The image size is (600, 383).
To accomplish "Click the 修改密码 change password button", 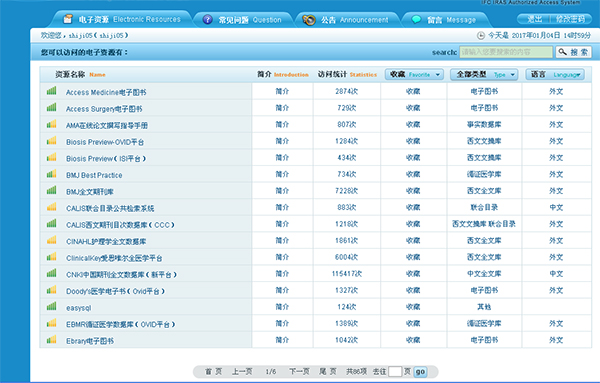I will [x=571, y=19].
